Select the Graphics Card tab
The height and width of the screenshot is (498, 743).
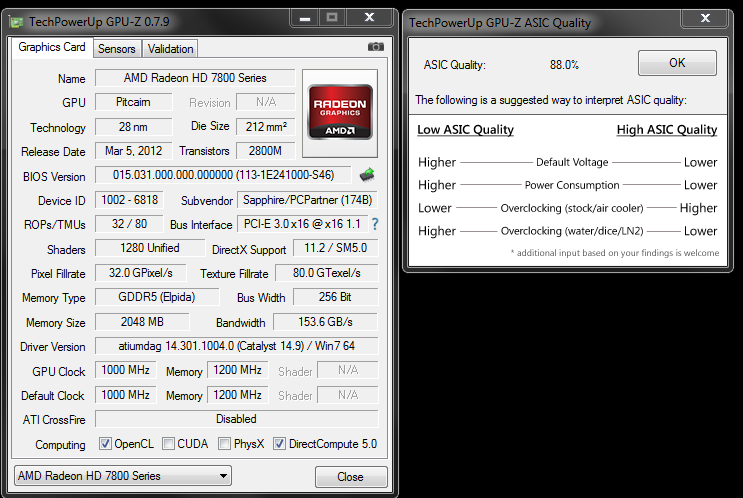pos(52,47)
